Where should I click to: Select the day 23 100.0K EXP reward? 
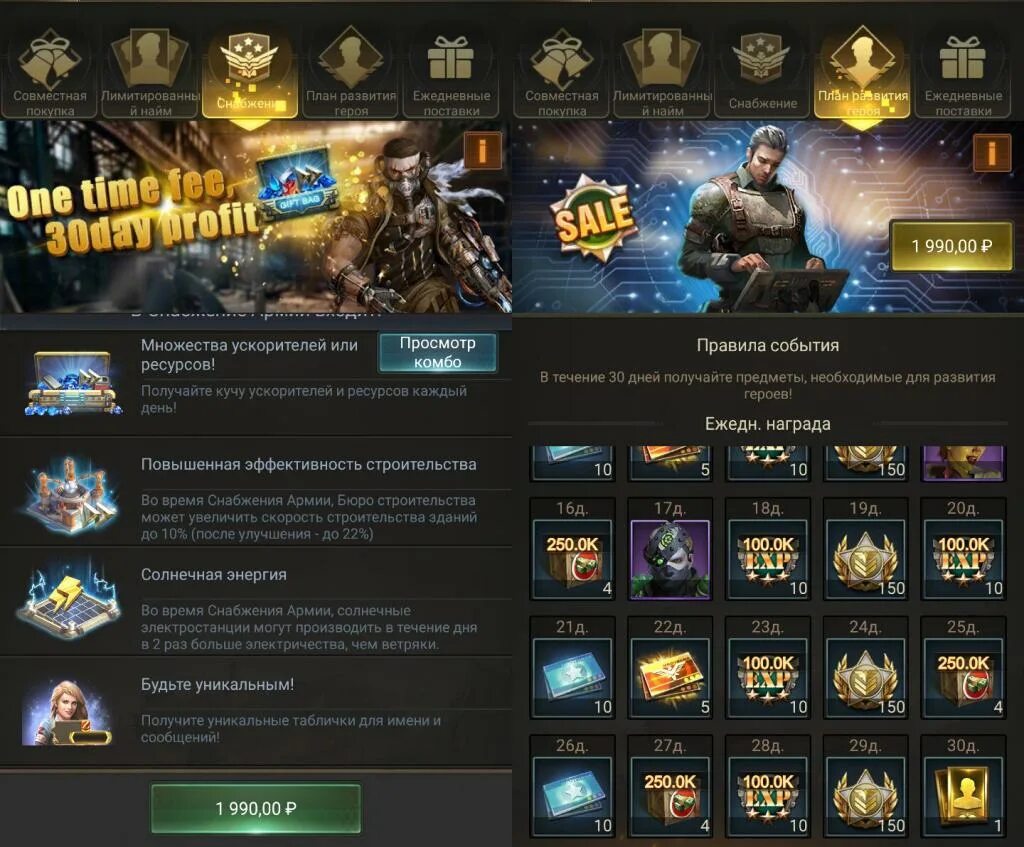pyautogui.click(x=767, y=678)
